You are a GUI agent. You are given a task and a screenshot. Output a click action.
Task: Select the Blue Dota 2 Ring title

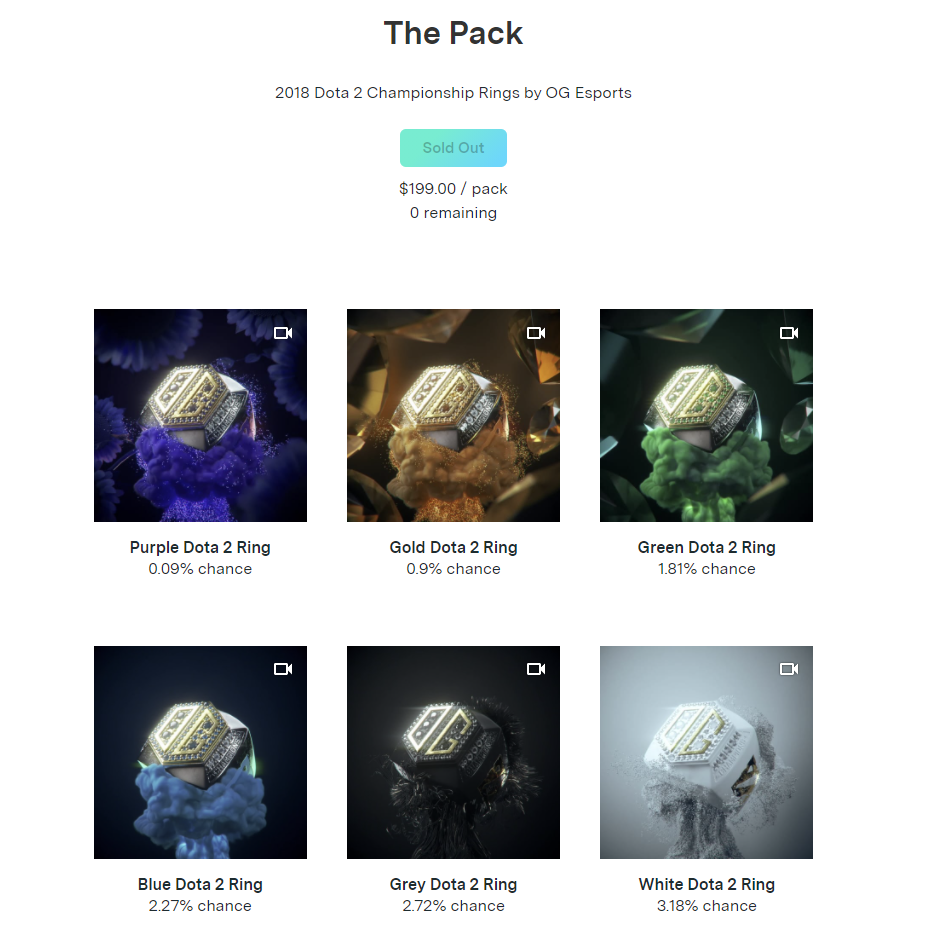click(x=200, y=884)
